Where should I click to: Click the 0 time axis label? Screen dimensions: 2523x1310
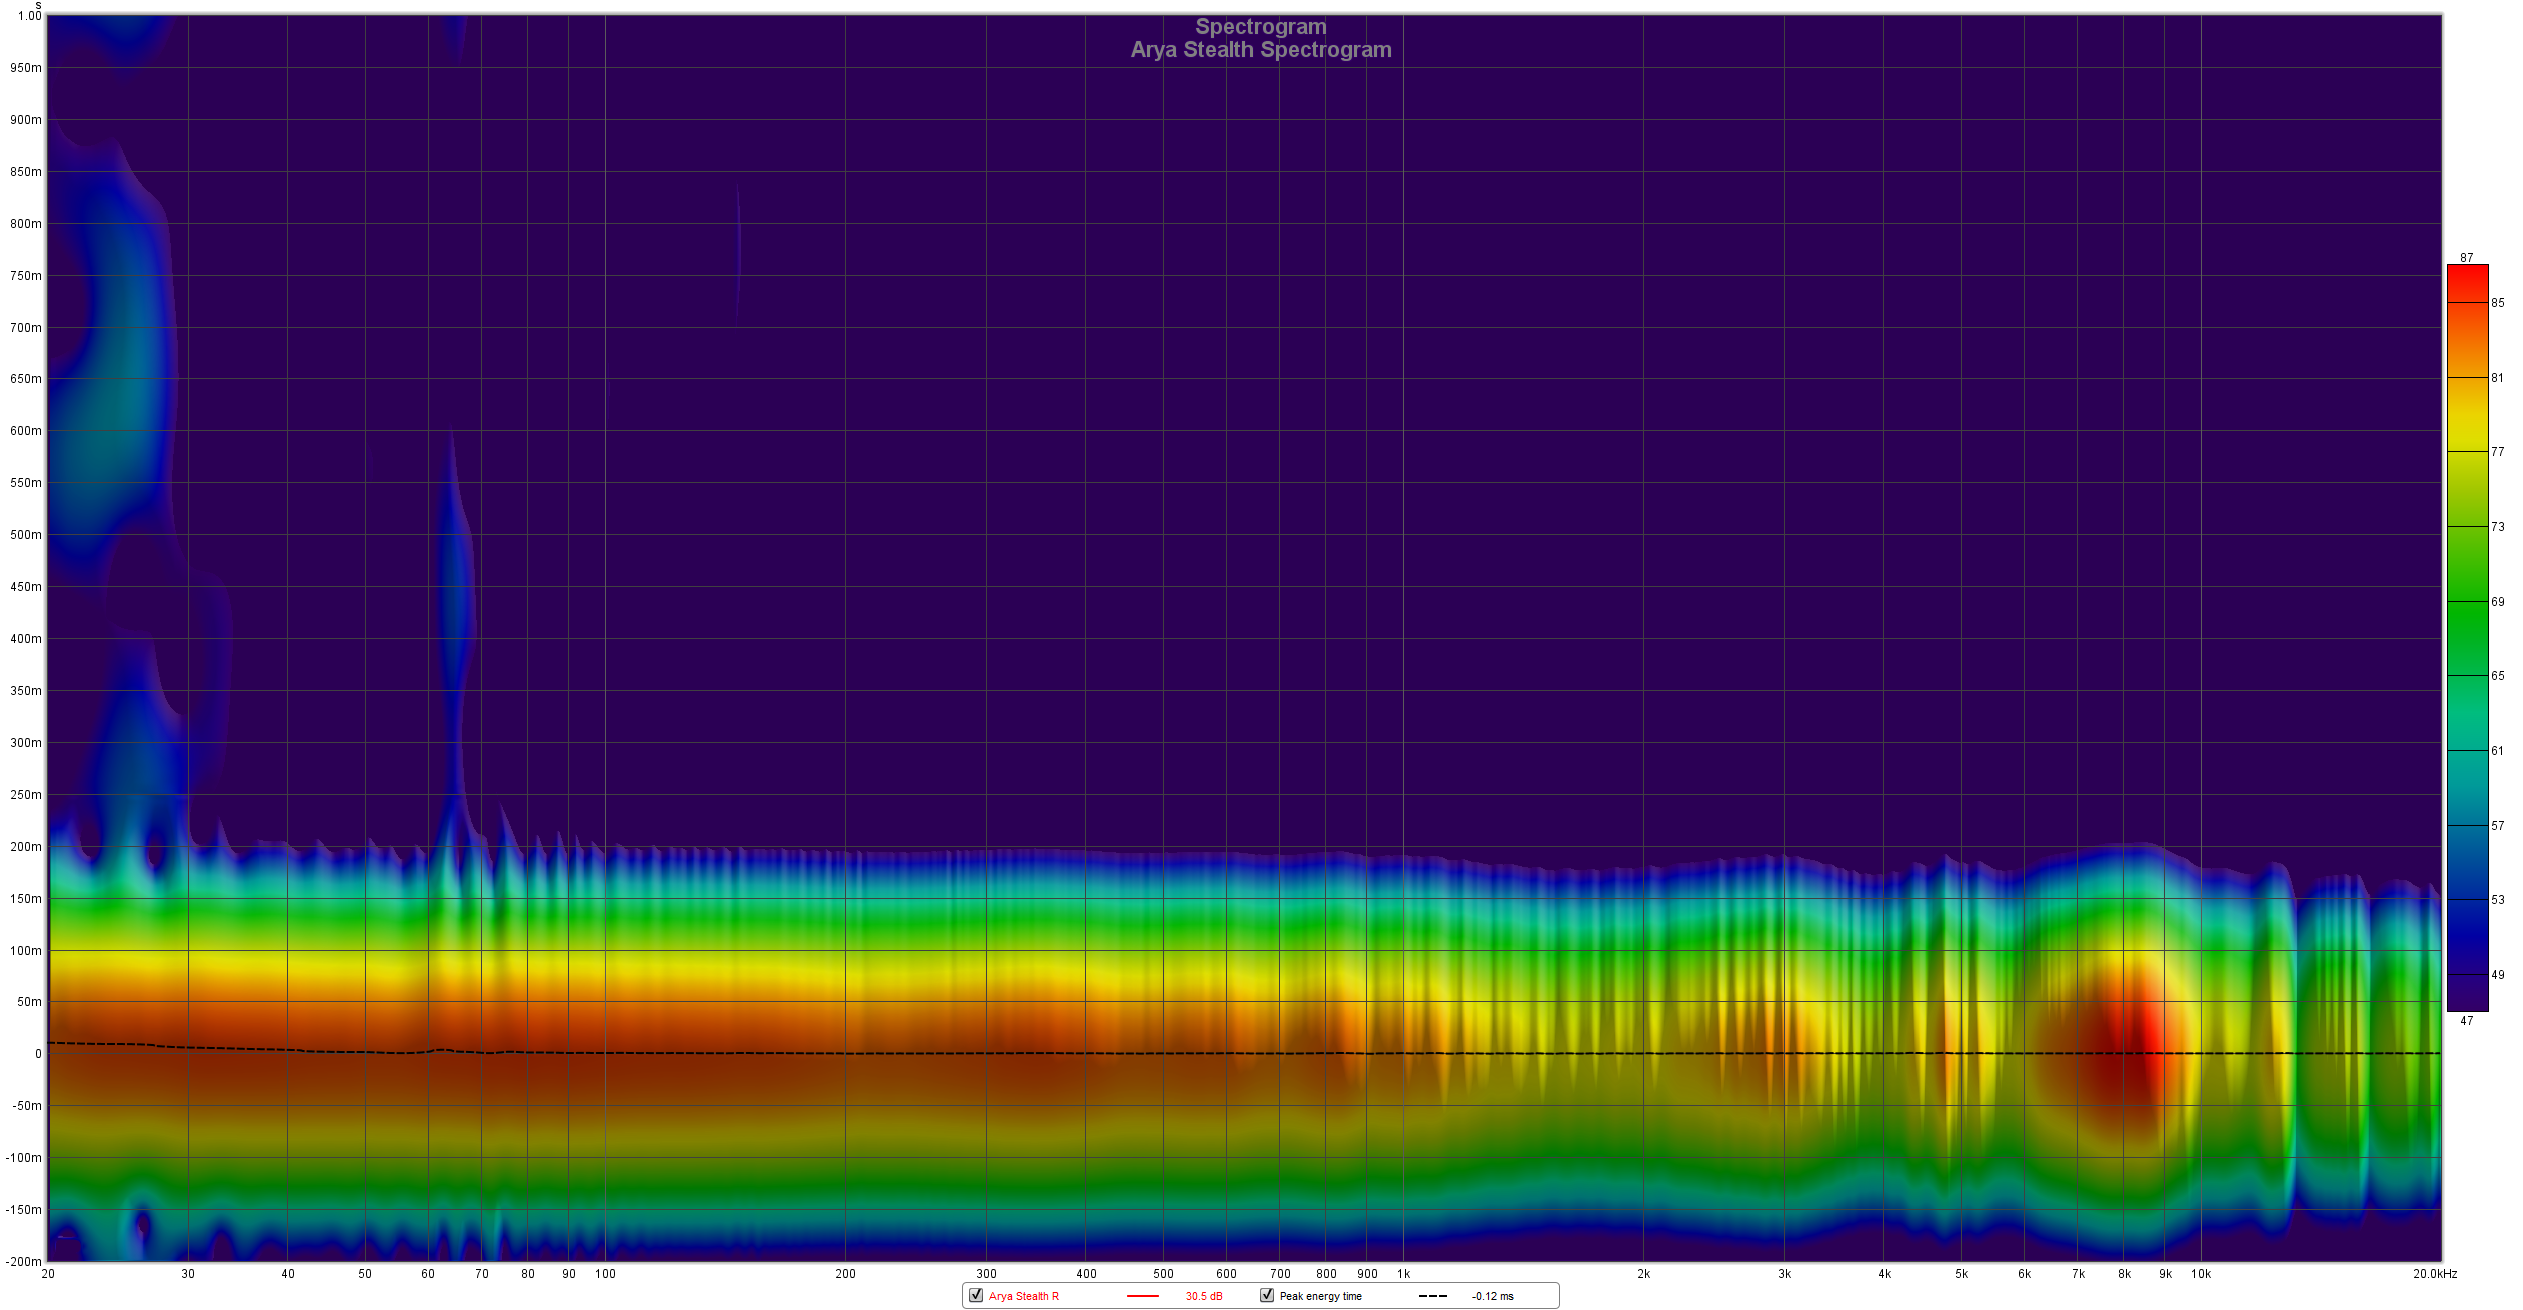click(38, 1053)
